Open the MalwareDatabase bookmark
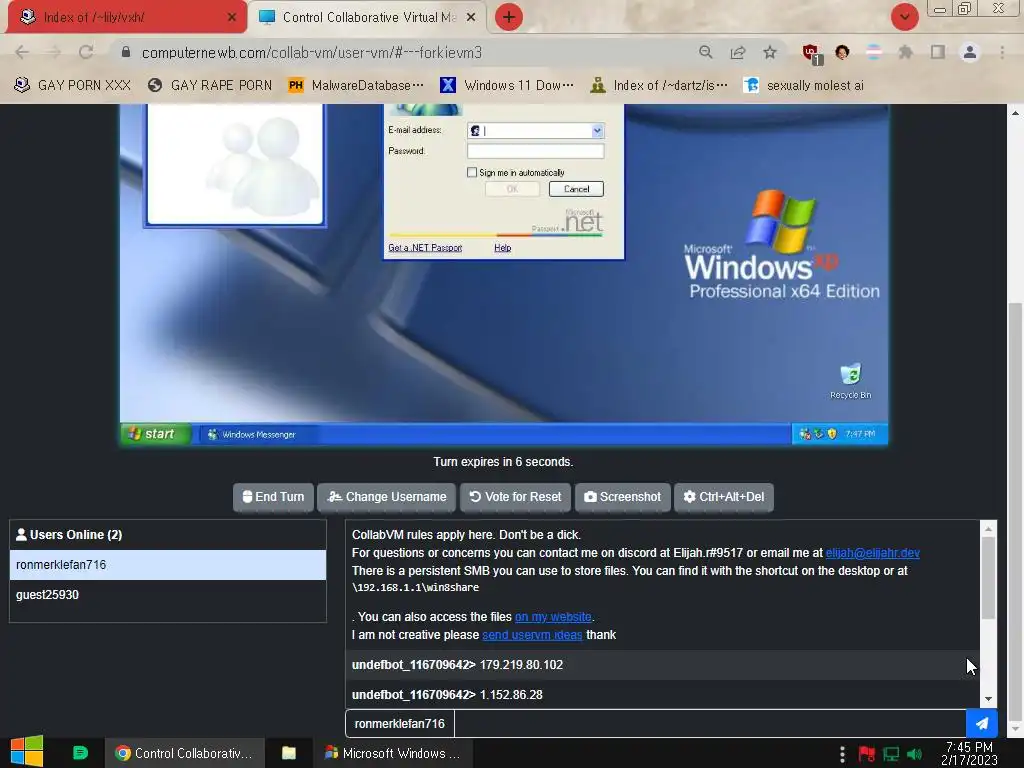The height and width of the screenshot is (768, 1024). pyautogui.click(x=356, y=85)
